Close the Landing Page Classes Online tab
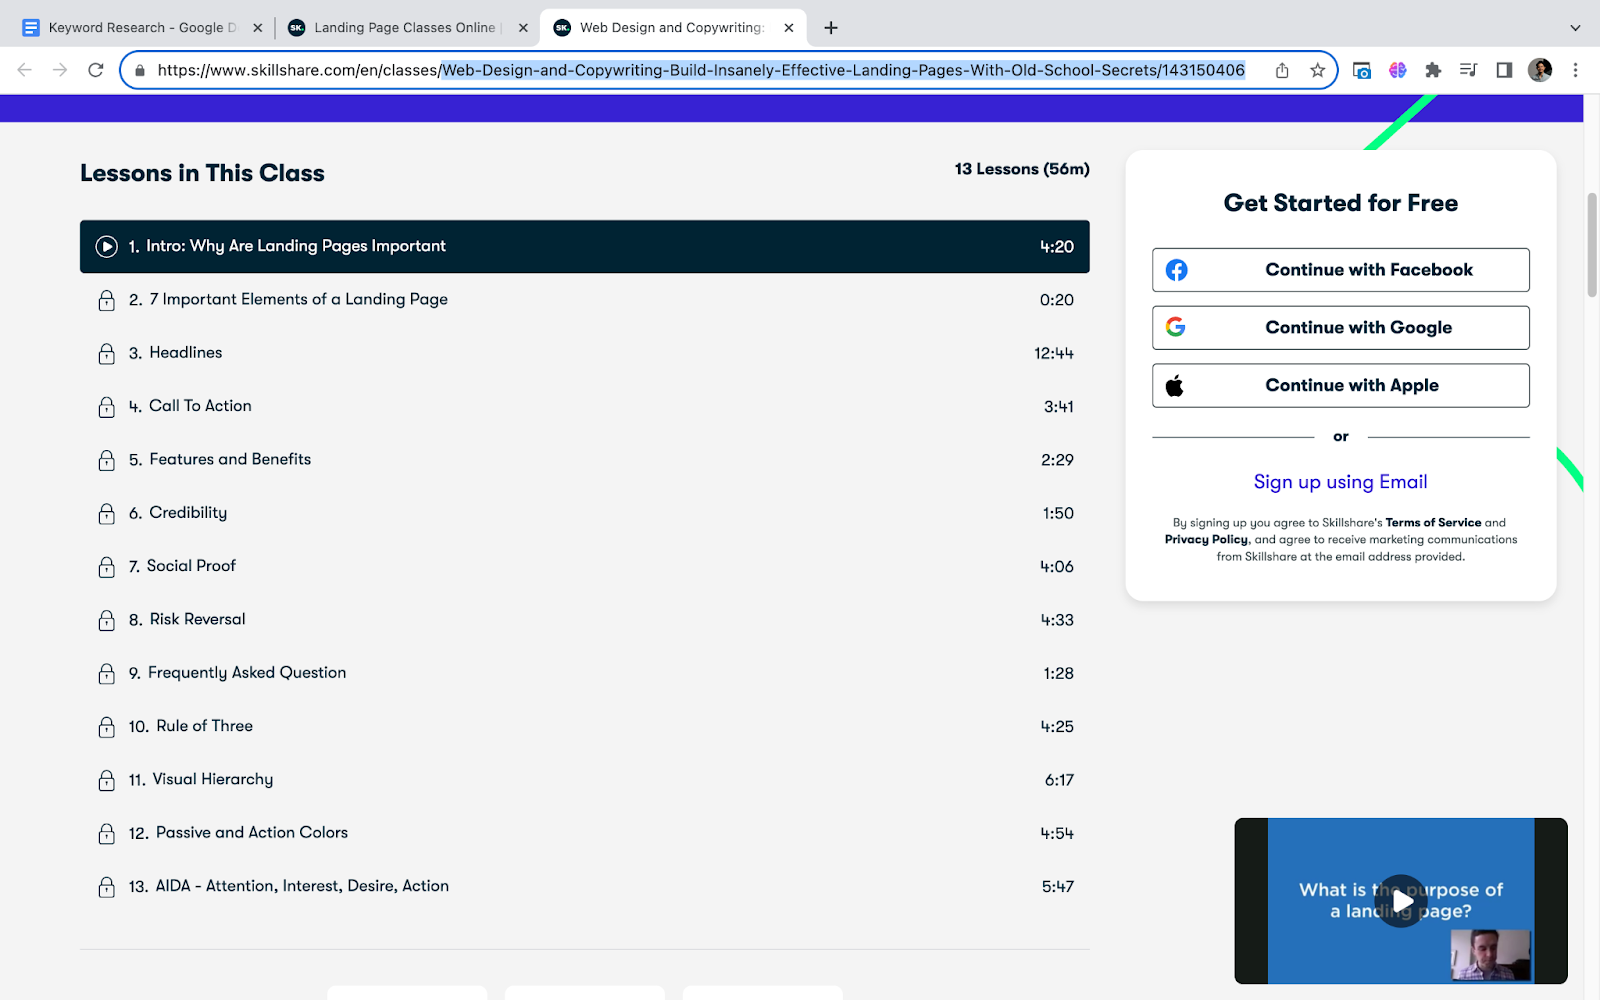 click(x=523, y=28)
